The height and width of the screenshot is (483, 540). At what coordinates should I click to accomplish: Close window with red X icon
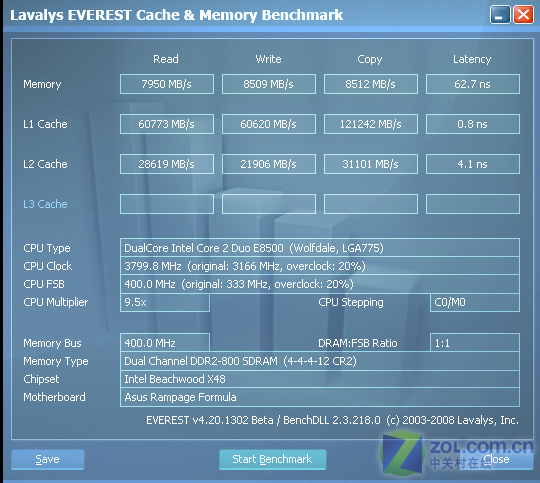tap(523, 15)
